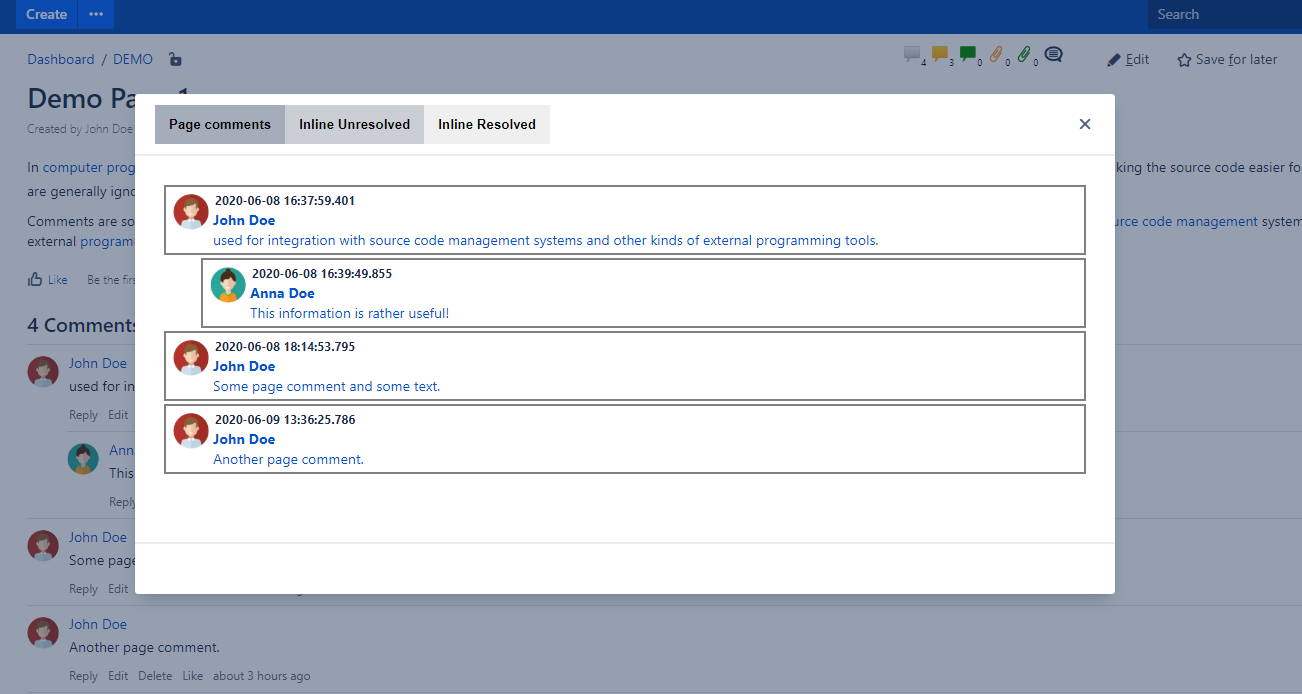This screenshot has width=1302, height=694.
Task: Select the Inline Unresolved tab
Action: (354, 124)
